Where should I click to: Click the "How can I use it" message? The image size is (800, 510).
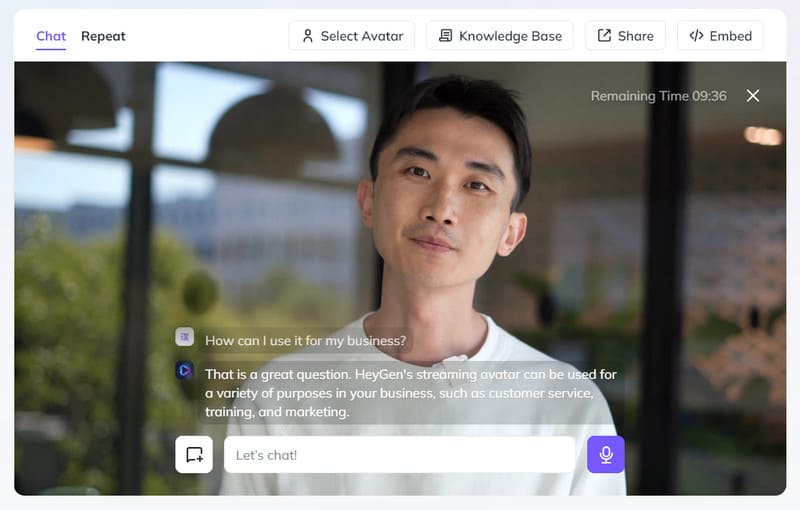(305, 340)
